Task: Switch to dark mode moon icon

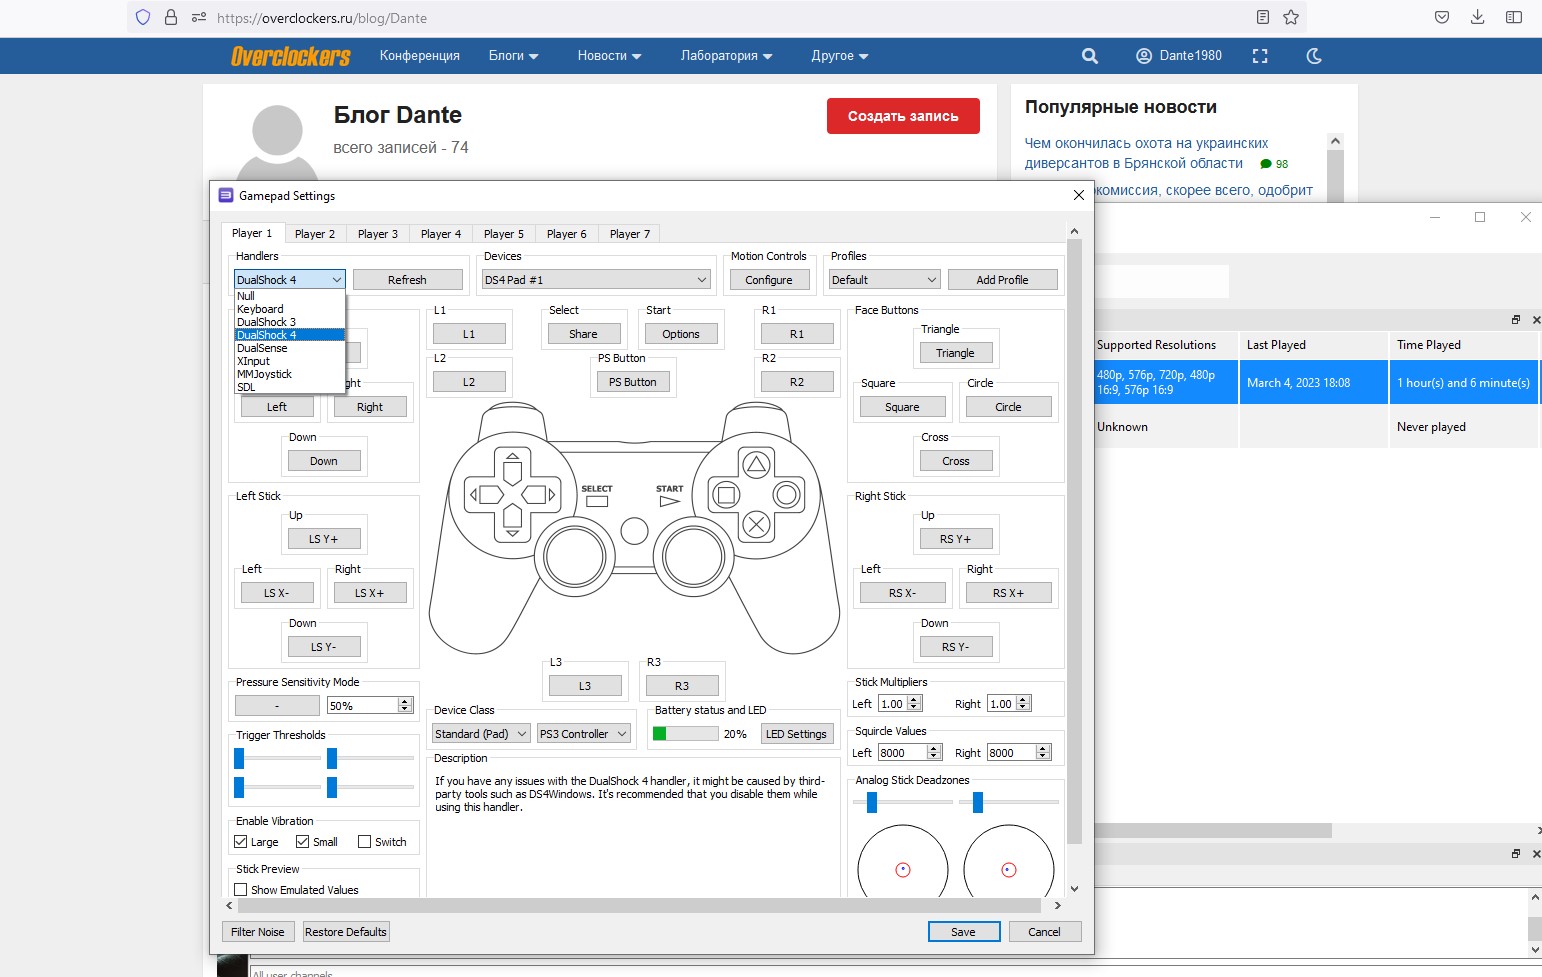Action: point(1314,56)
